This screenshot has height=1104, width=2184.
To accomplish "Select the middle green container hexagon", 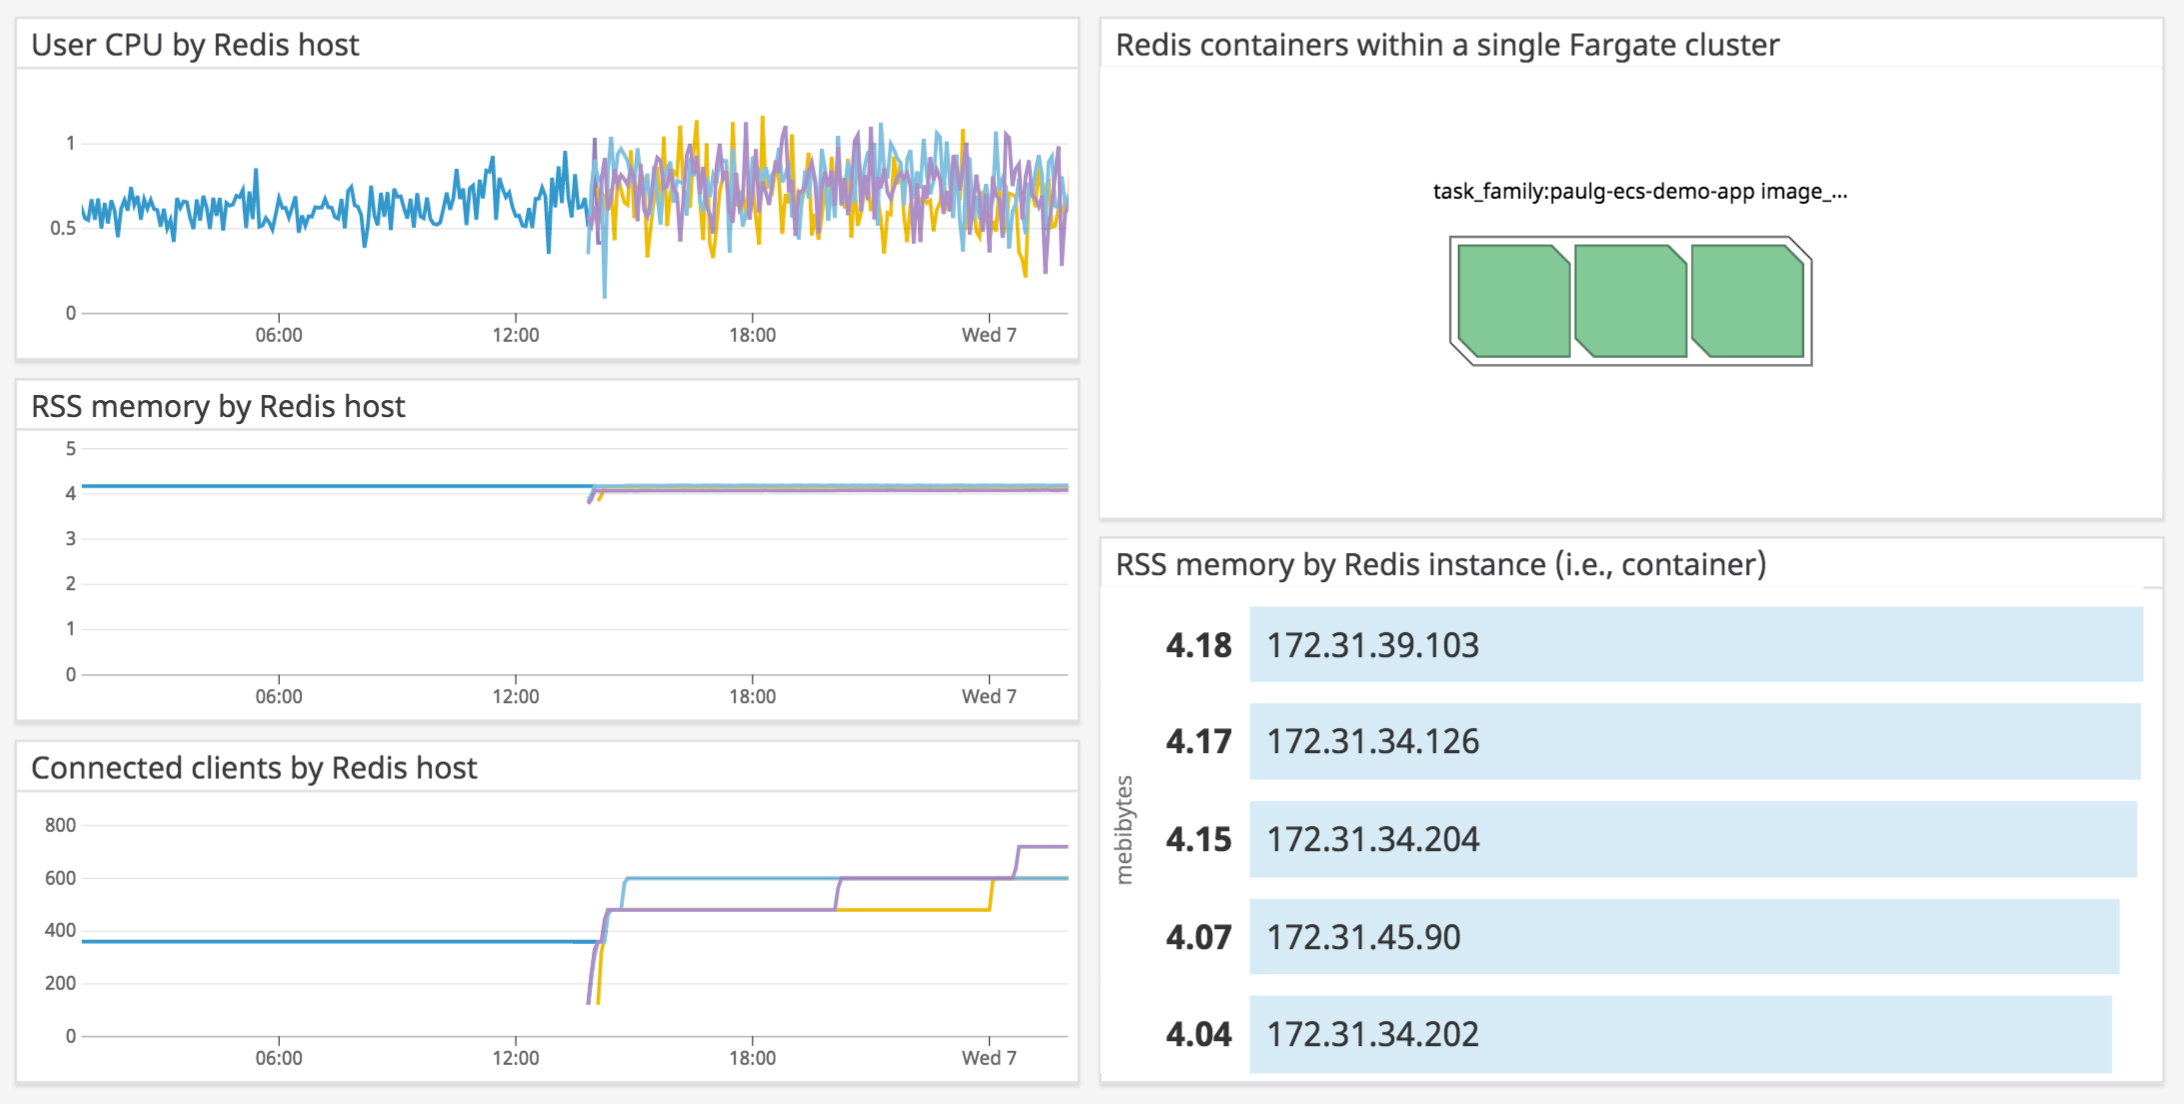I will point(1628,302).
